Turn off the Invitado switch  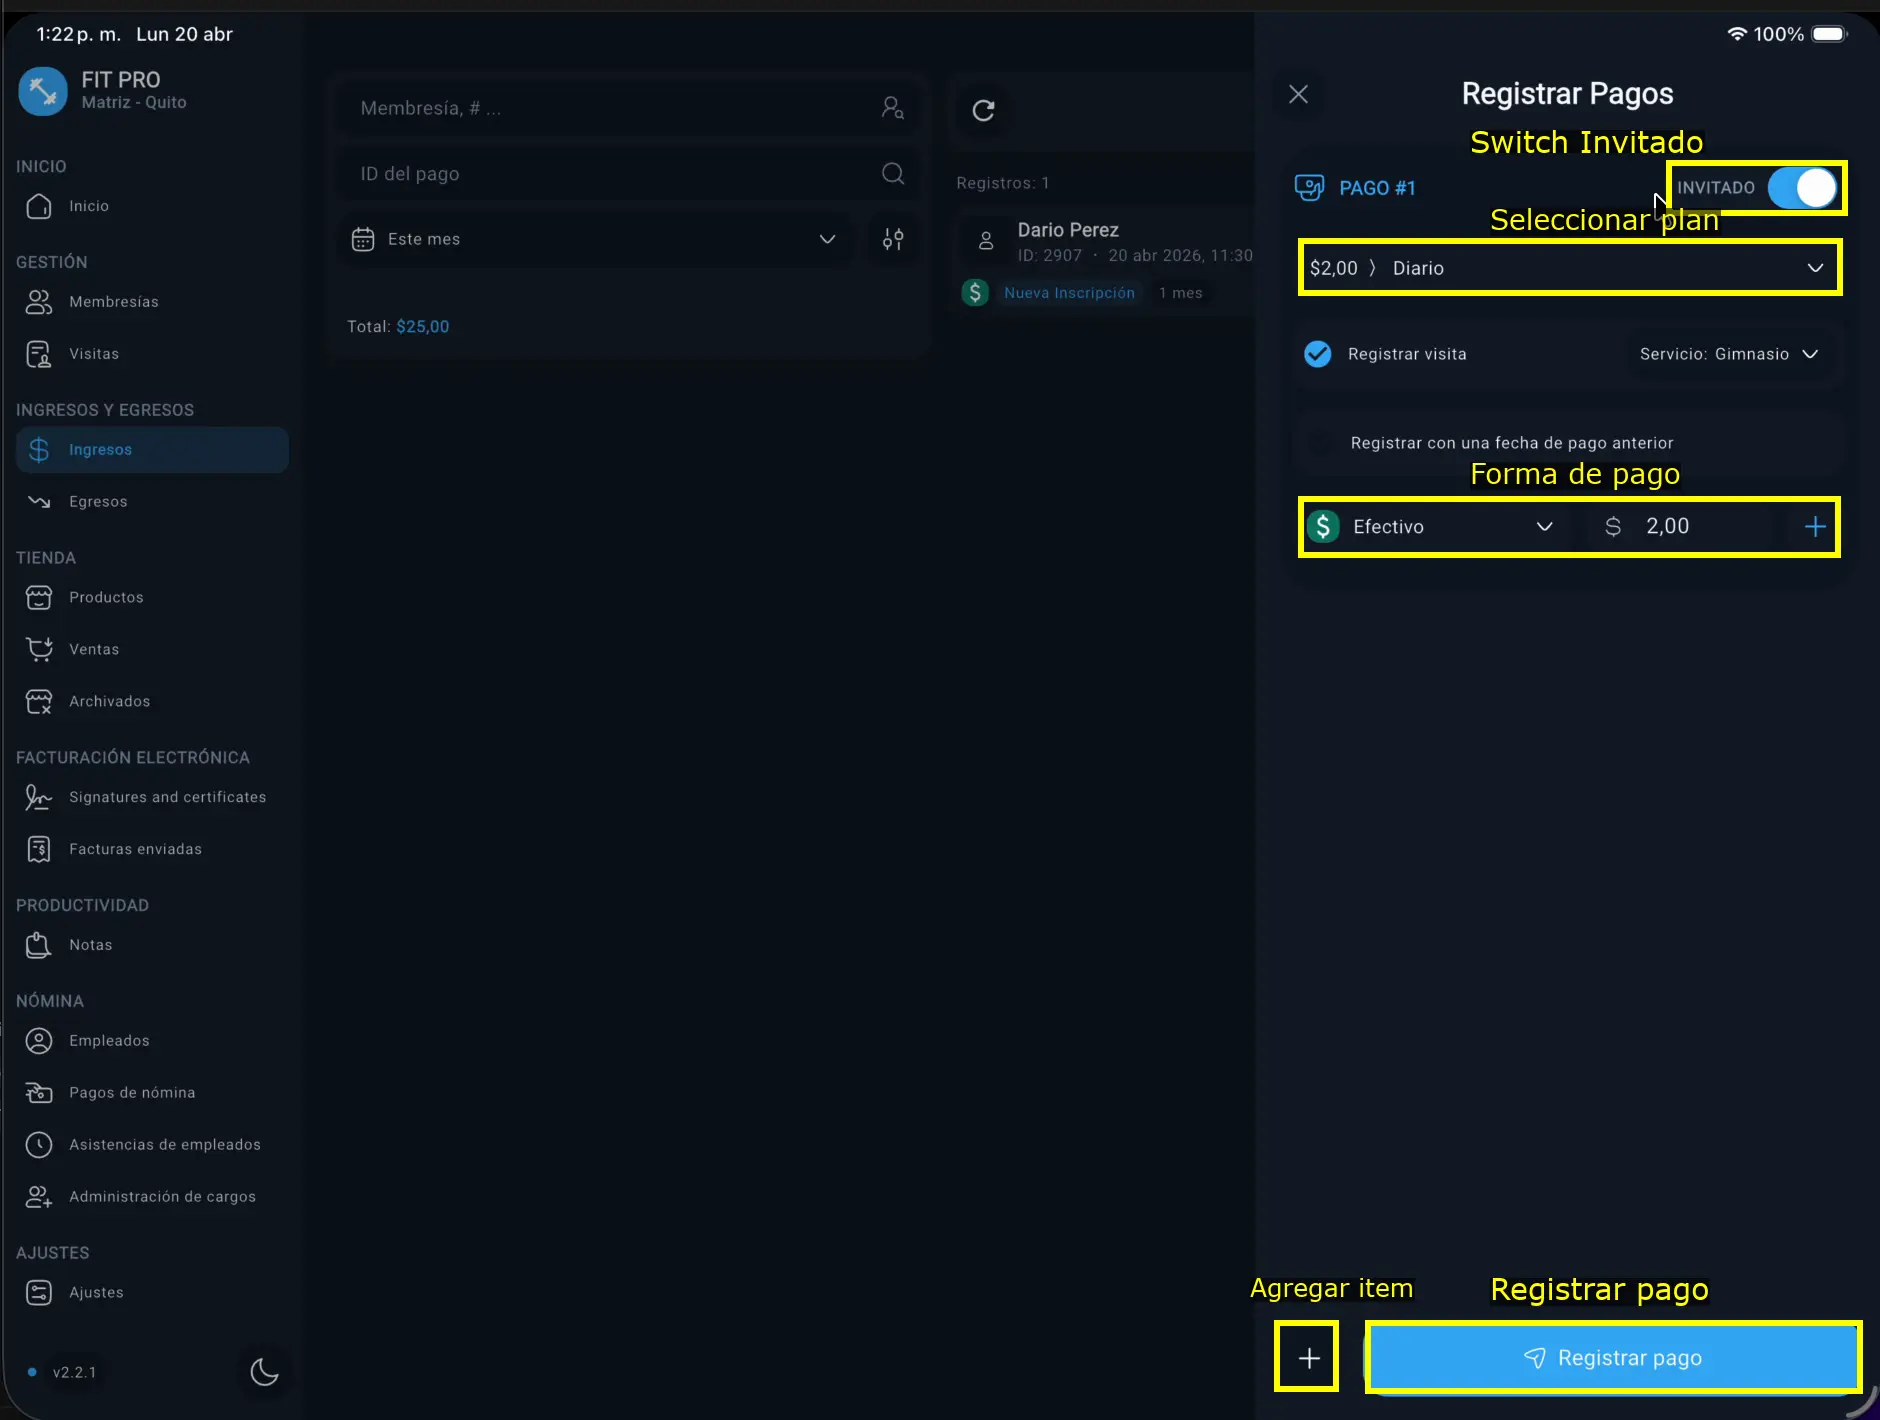click(1802, 188)
